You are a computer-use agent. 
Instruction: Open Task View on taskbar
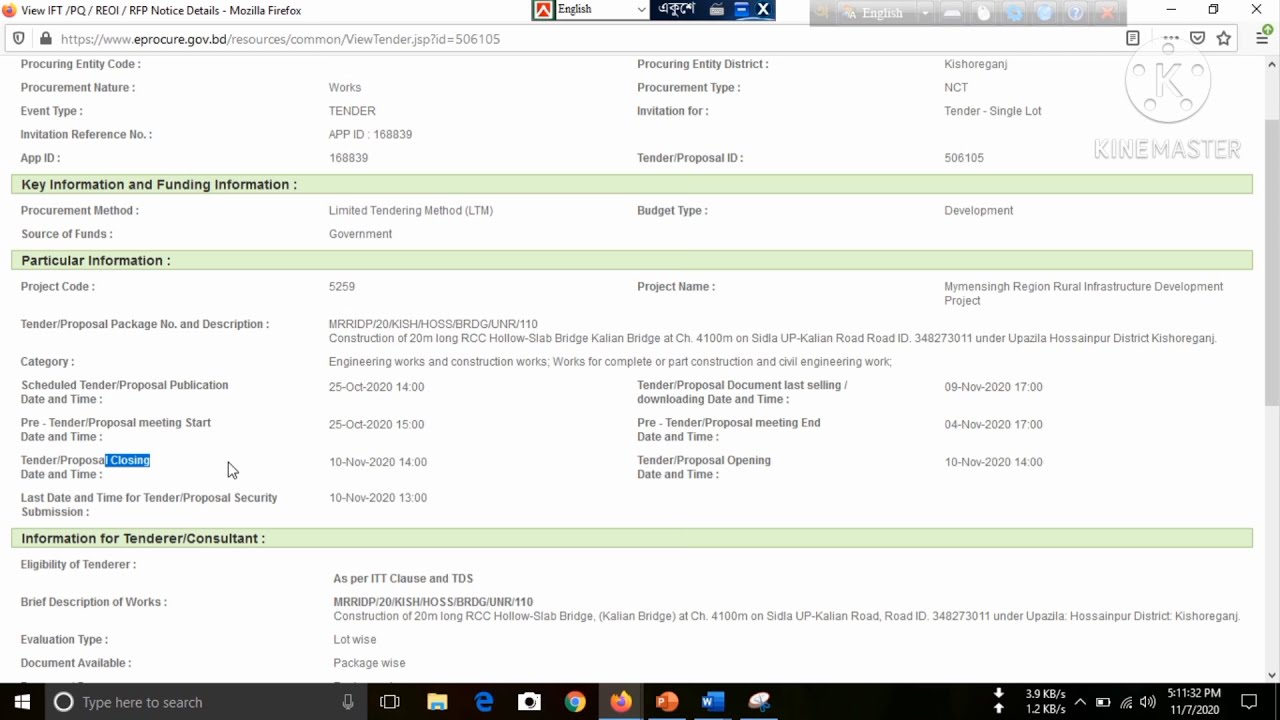pyautogui.click(x=390, y=702)
